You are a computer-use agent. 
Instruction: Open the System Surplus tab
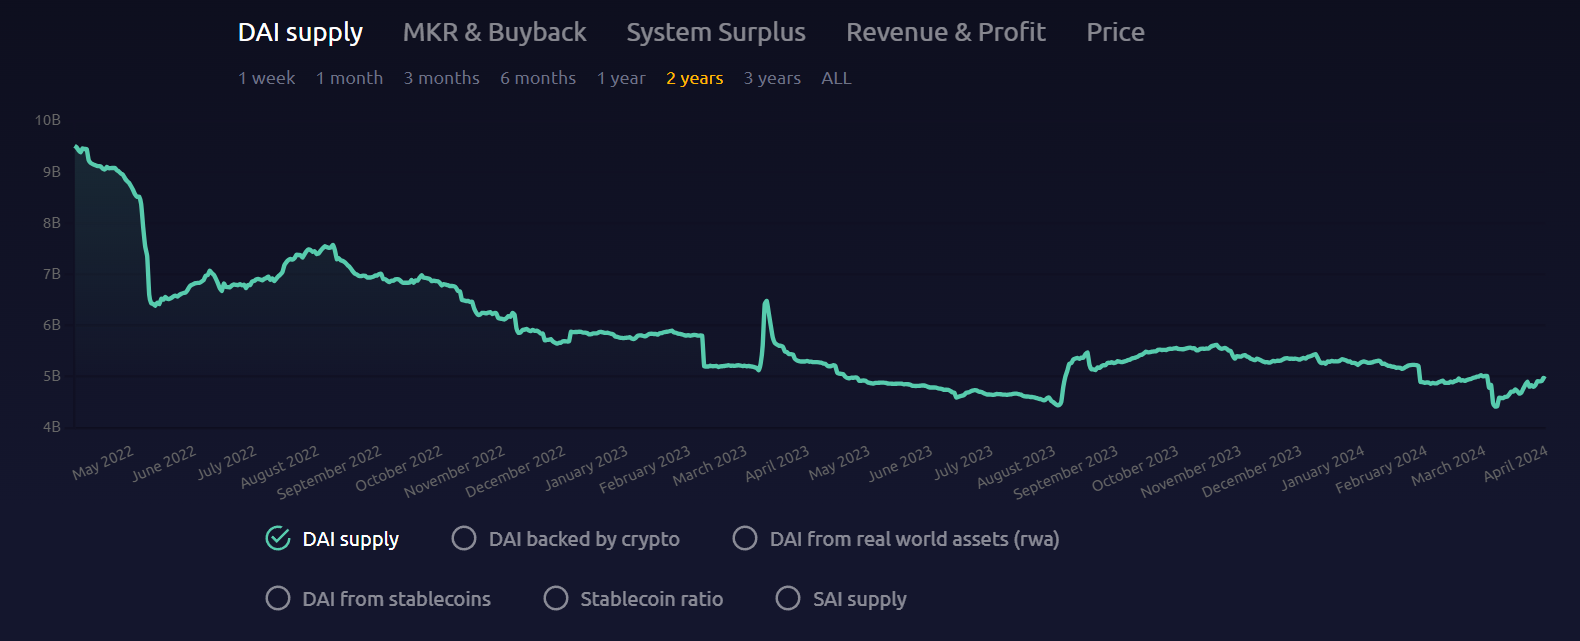pyautogui.click(x=715, y=33)
